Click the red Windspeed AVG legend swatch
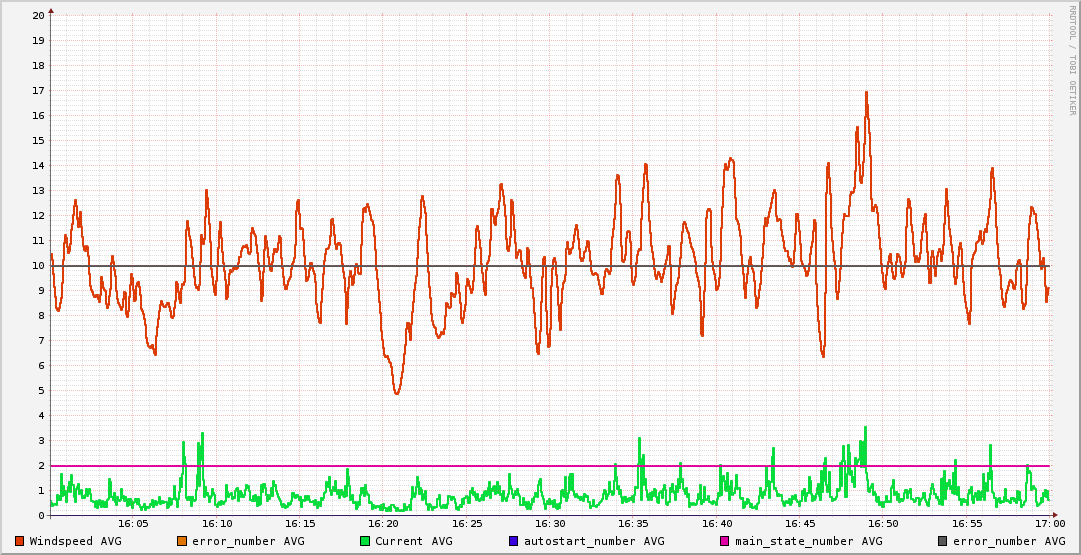 [x=20, y=541]
